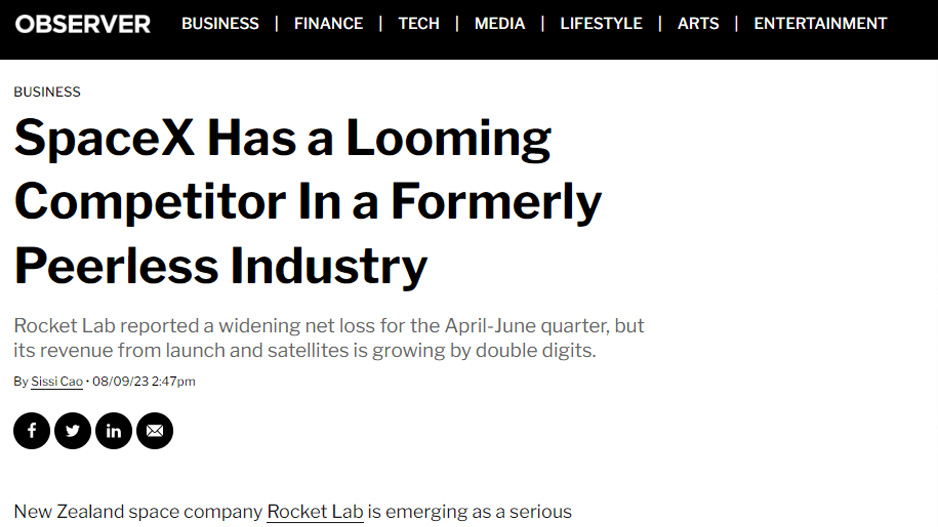
Task: Click the word 'By' in the byline
Action: click(21, 382)
